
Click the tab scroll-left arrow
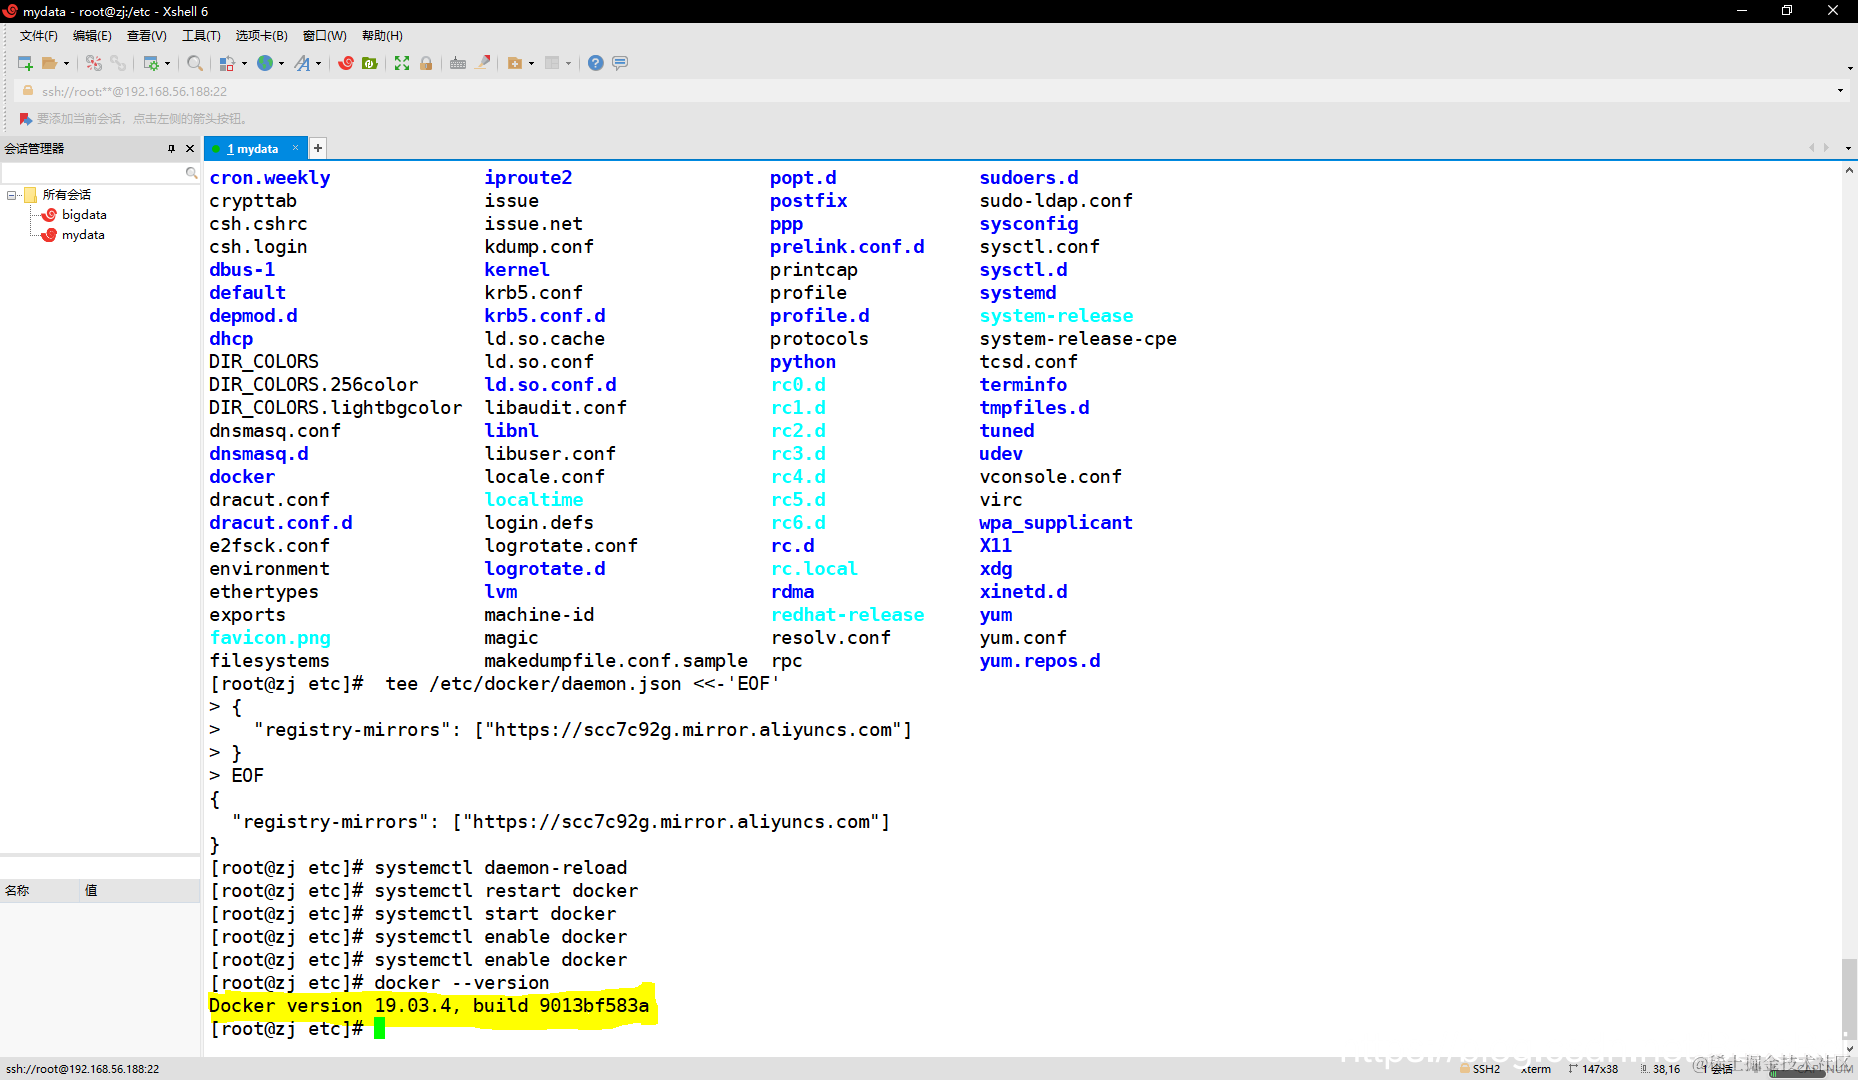(x=1811, y=148)
